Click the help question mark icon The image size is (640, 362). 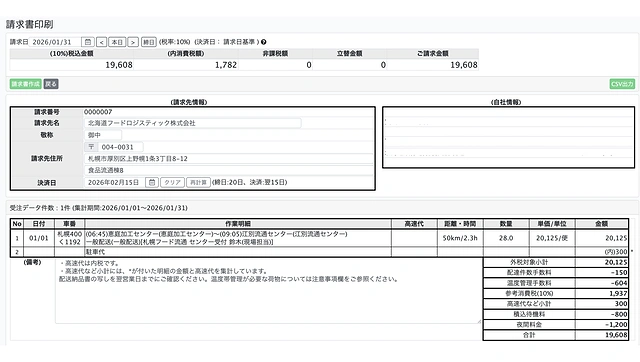click(x=264, y=42)
